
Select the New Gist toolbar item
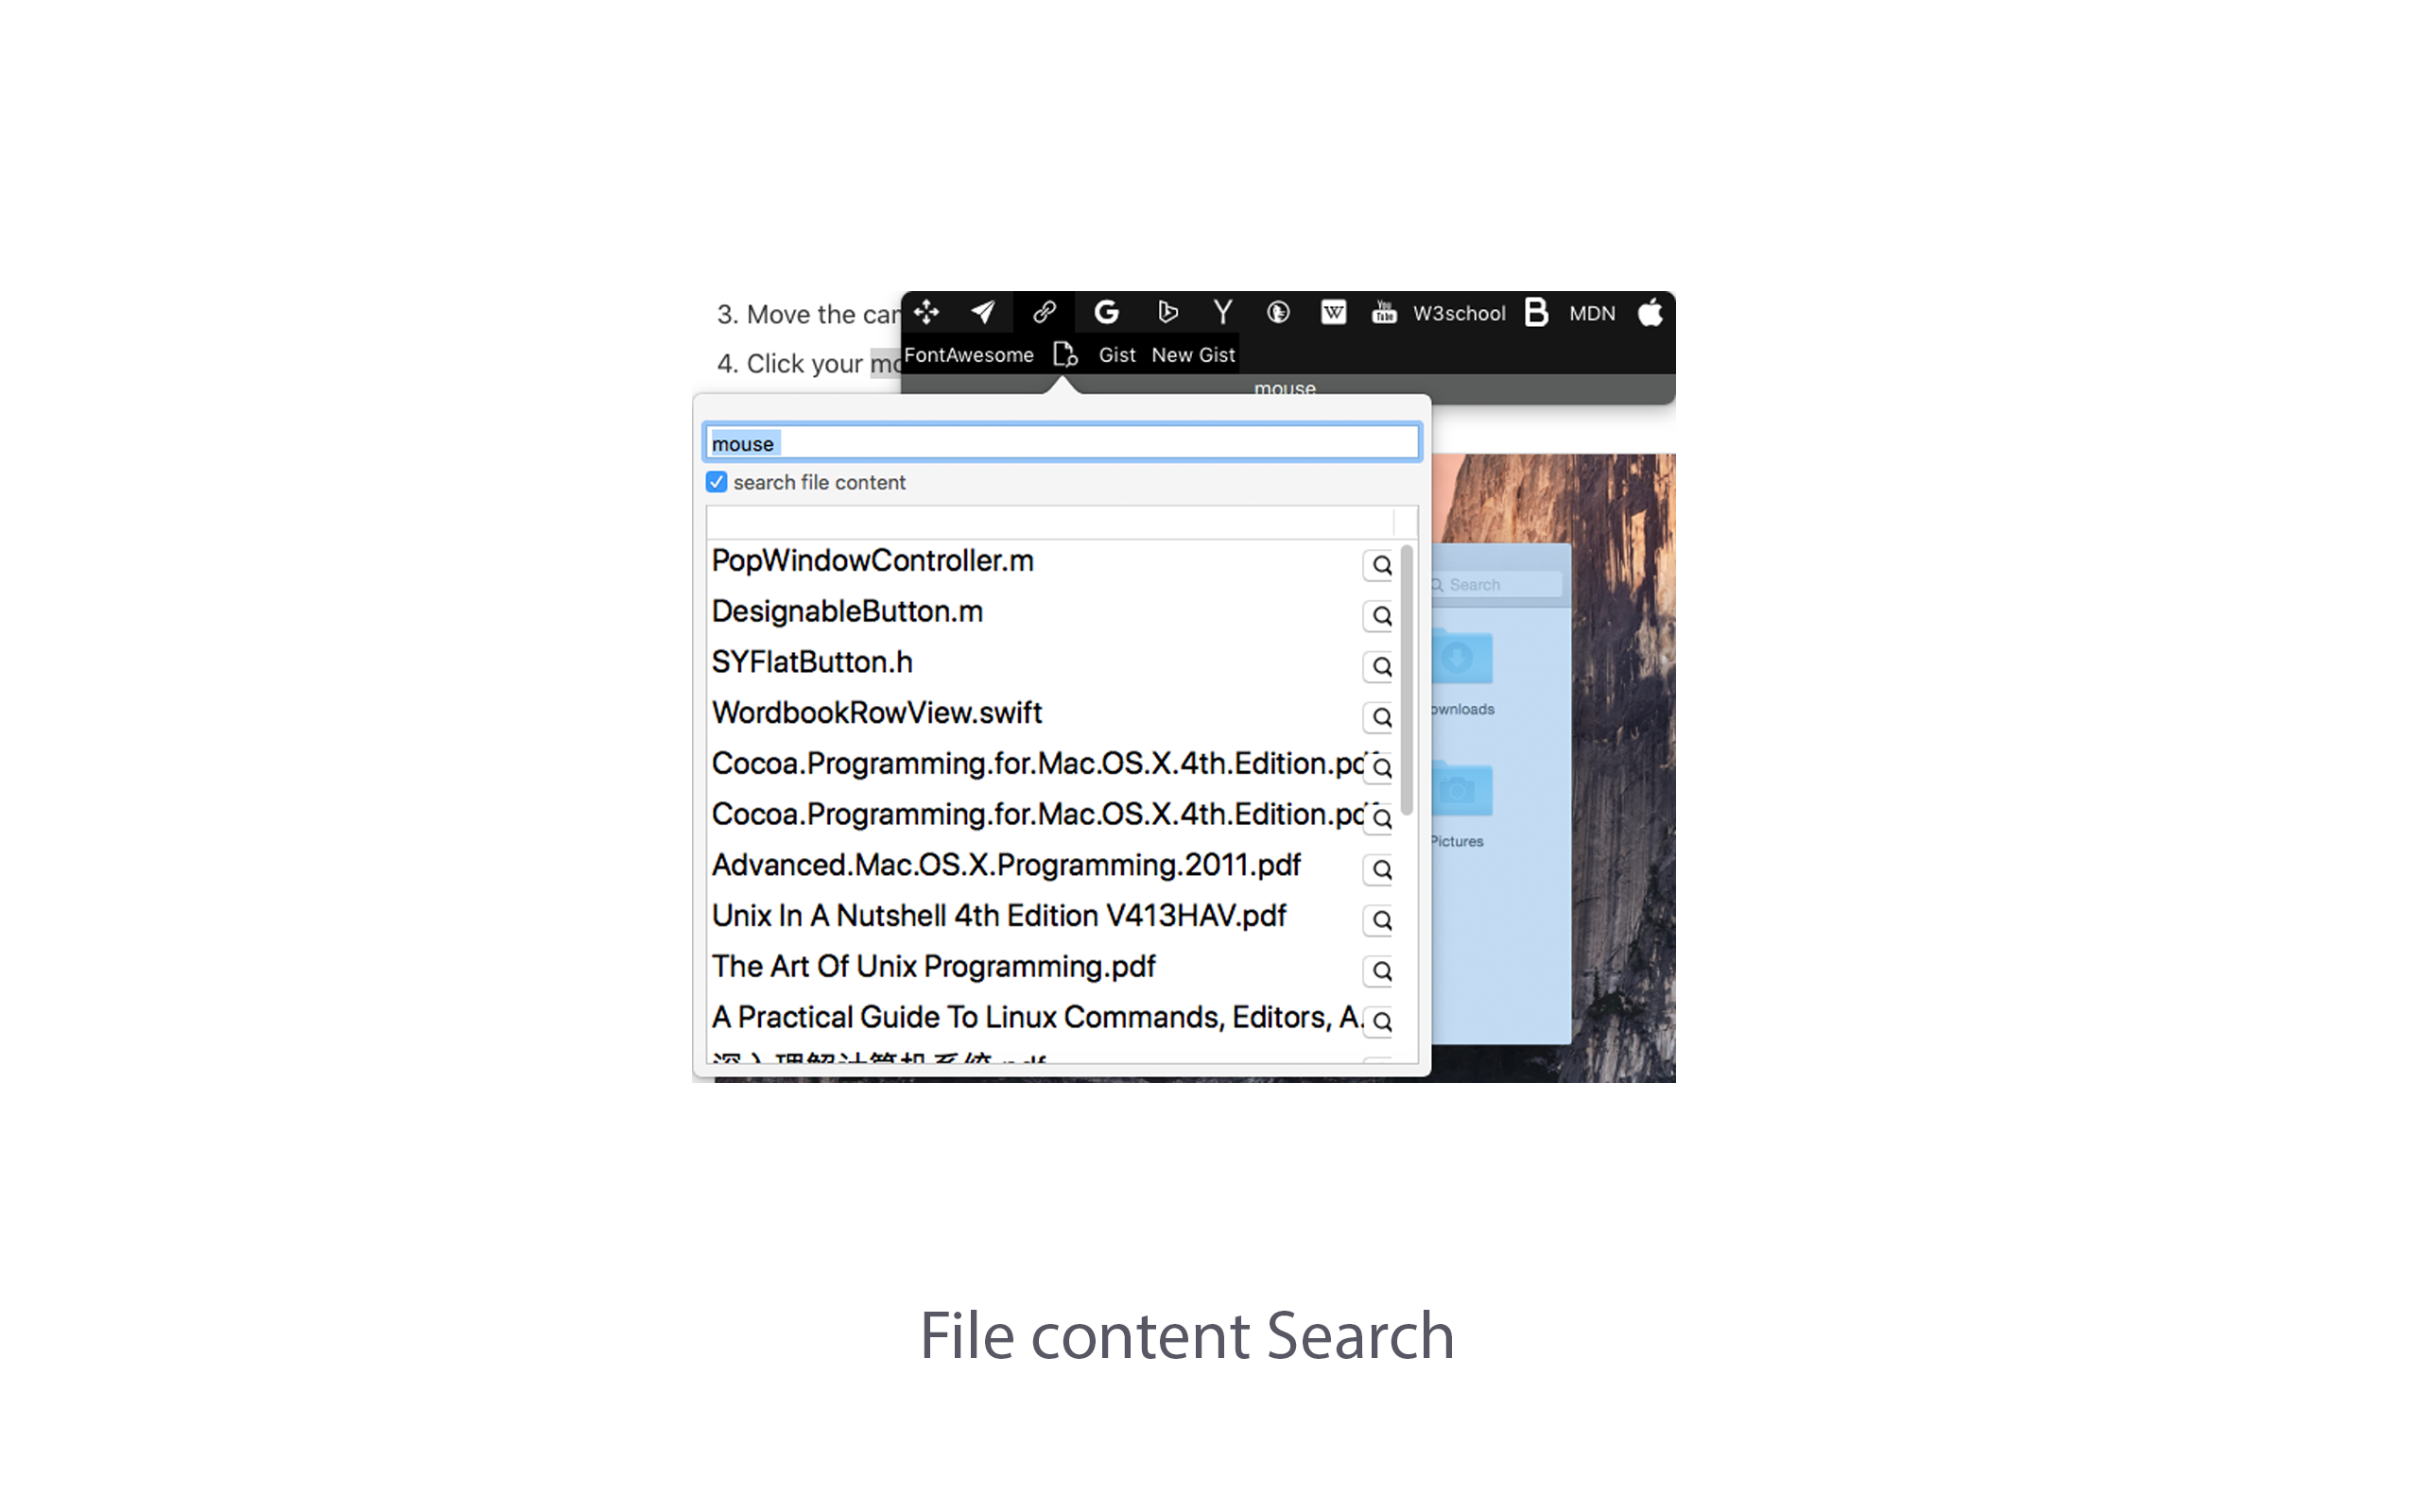(1193, 355)
